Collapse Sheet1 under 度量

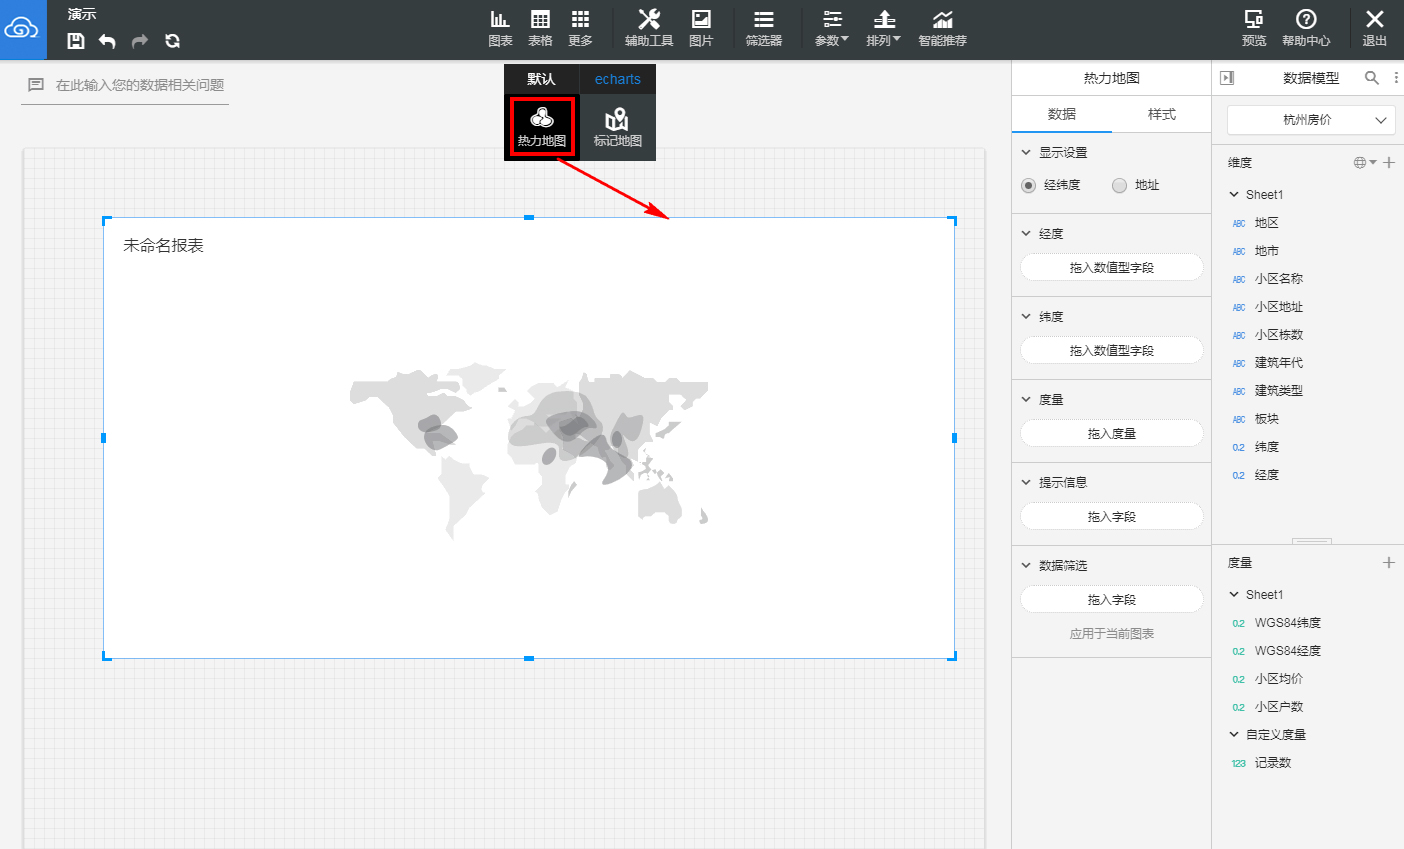coord(1234,595)
